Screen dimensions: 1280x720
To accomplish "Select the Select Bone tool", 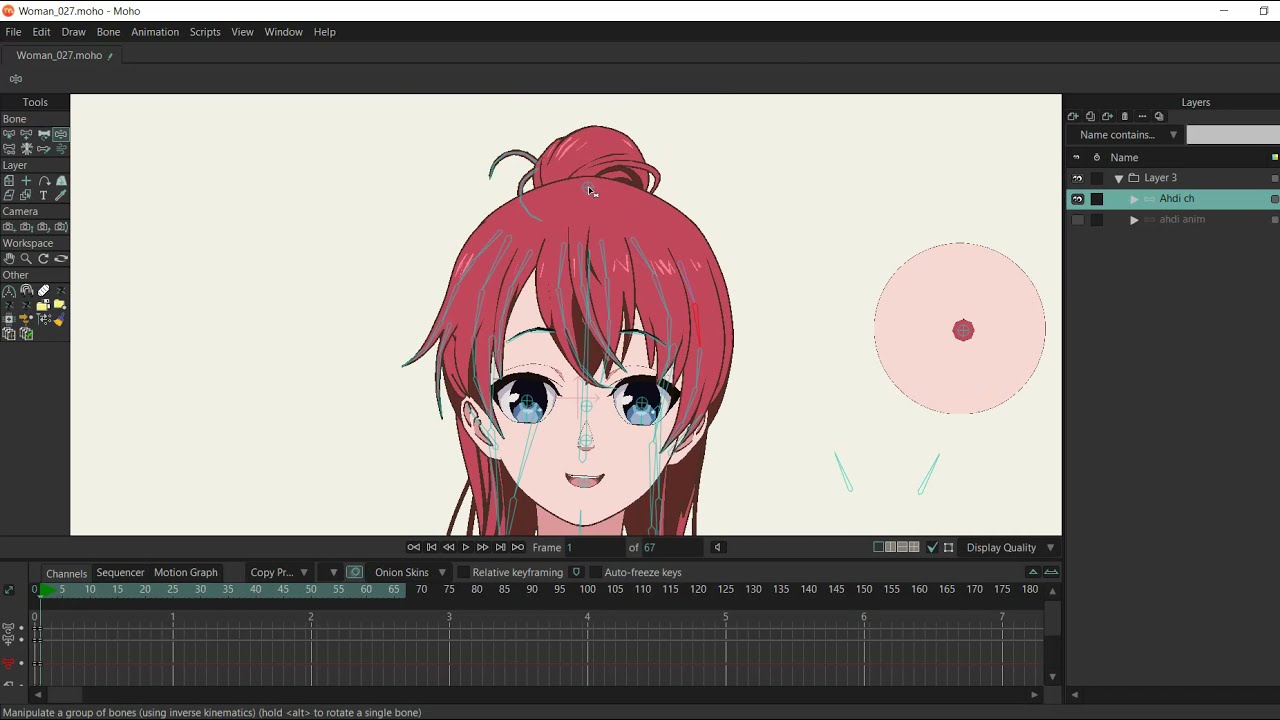I will point(9,133).
